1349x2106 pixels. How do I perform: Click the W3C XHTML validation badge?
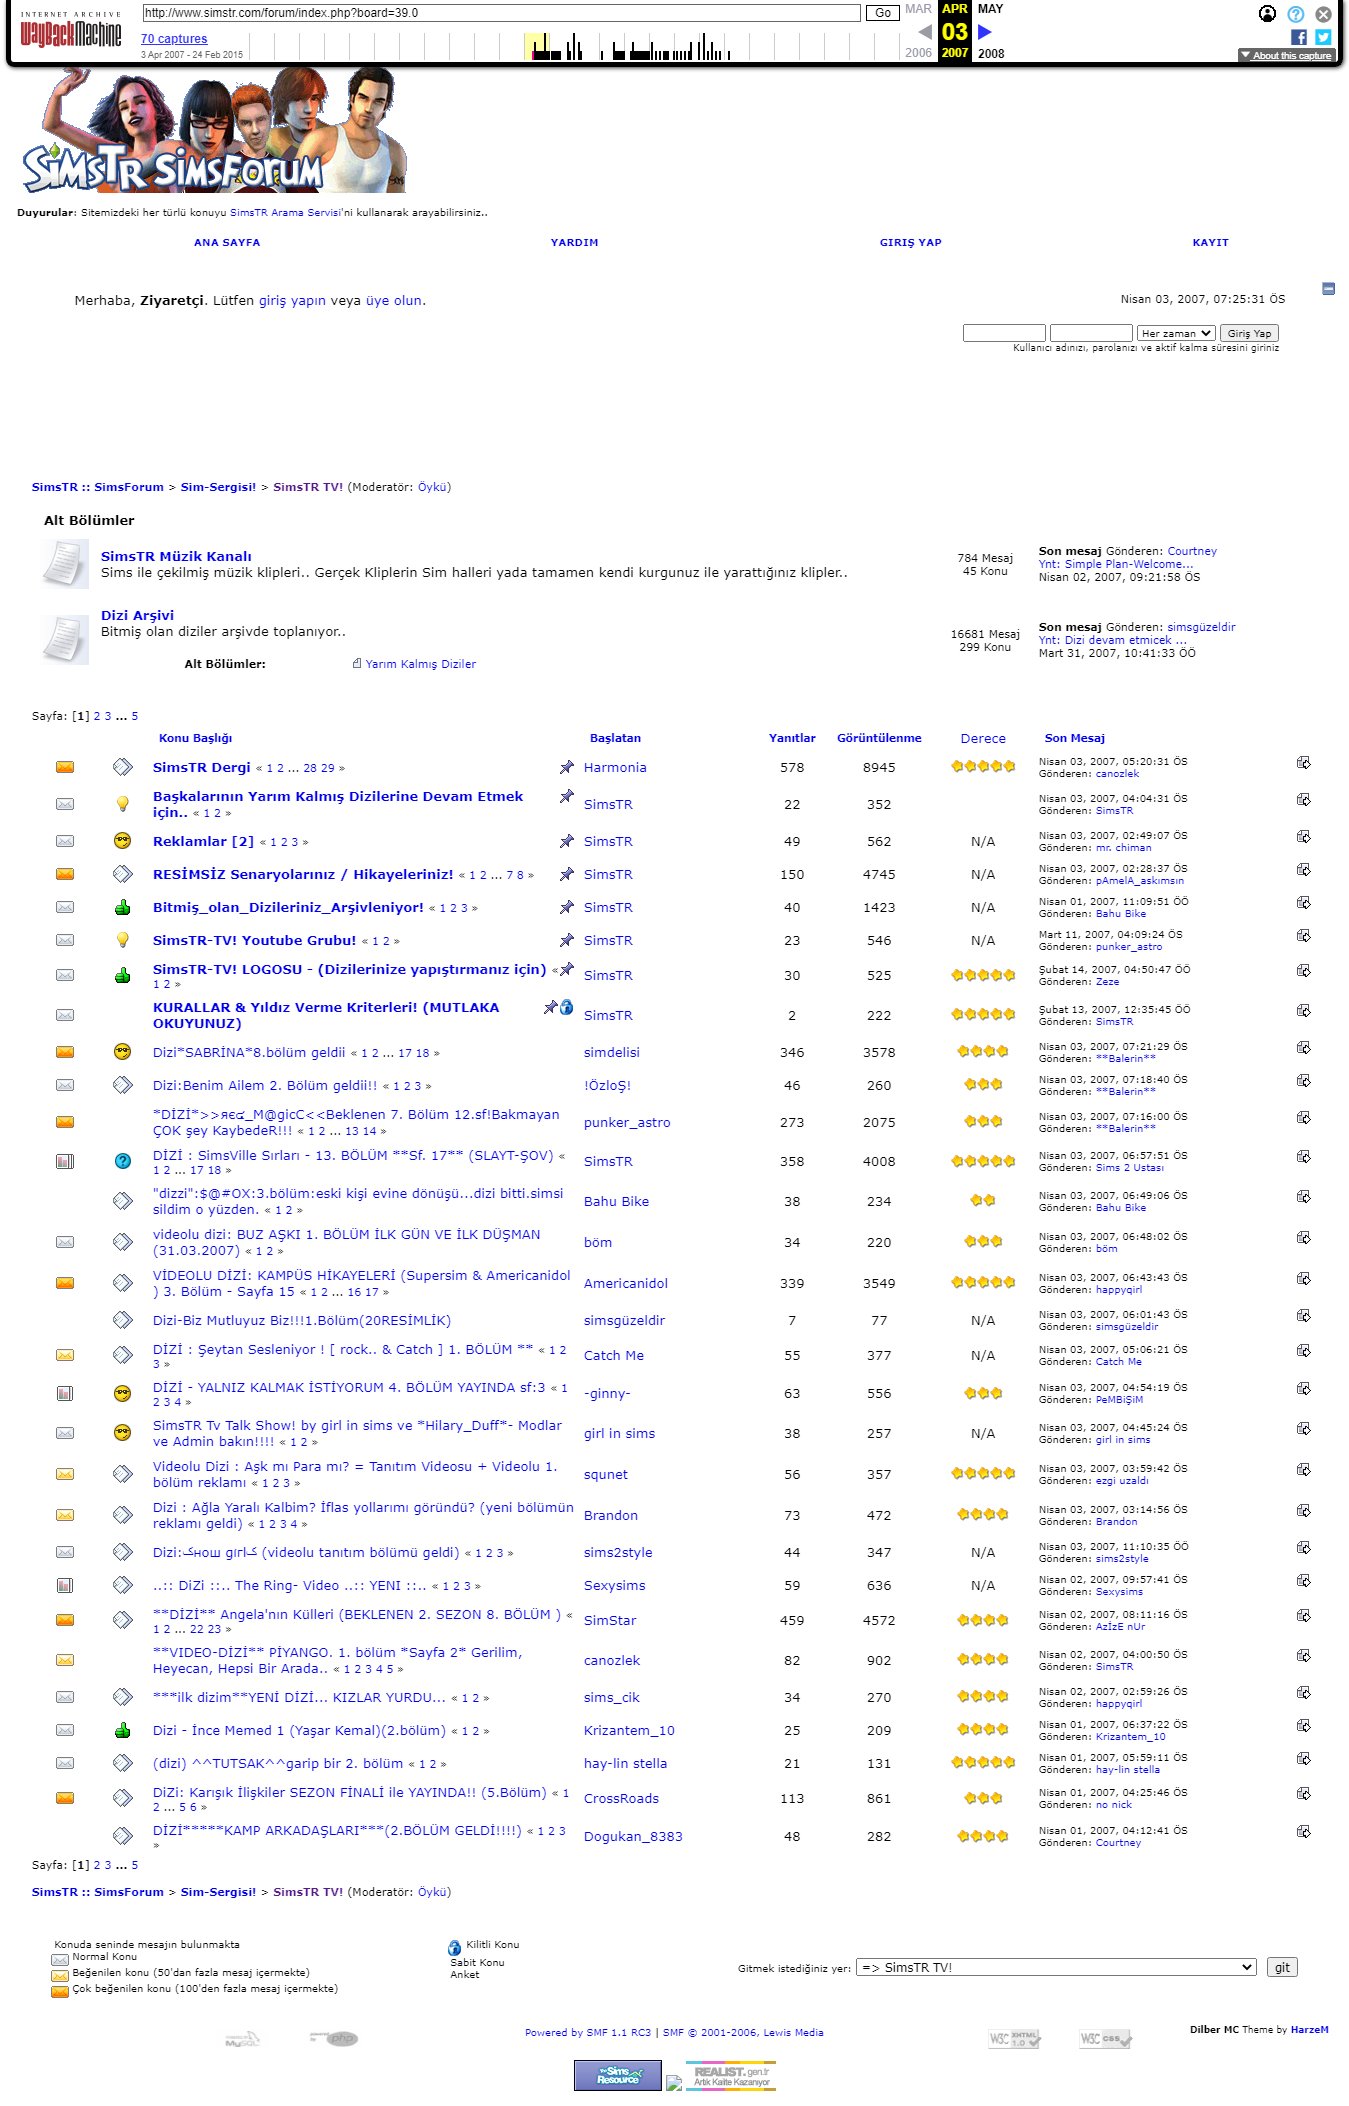pyautogui.click(x=1014, y=2039)
